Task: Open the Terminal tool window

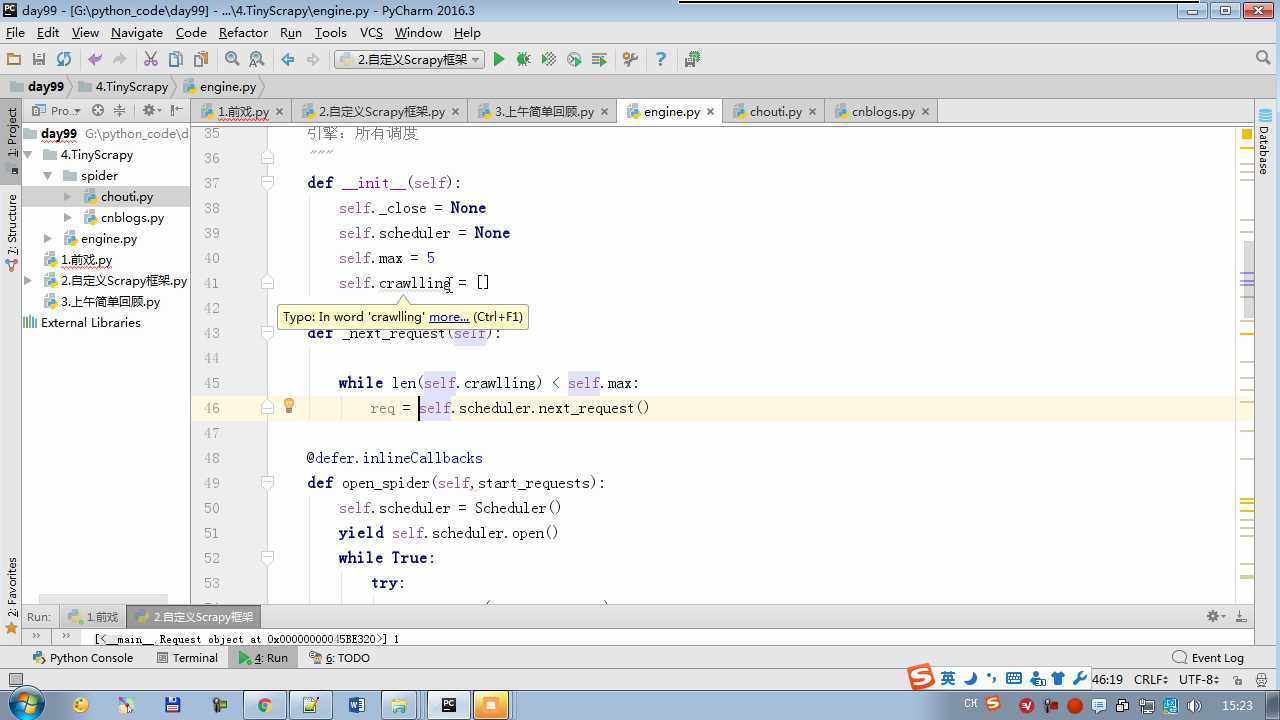Action: (187, 658)
